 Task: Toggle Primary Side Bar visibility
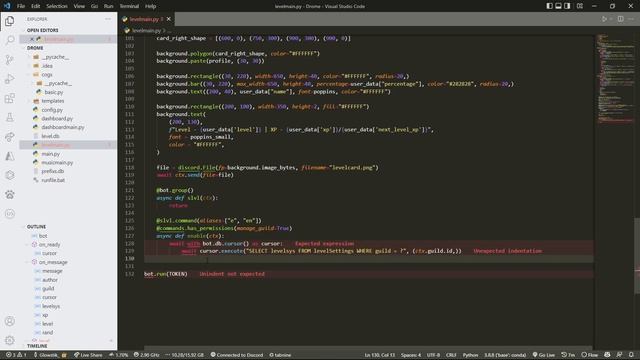(x=549, y=6)
